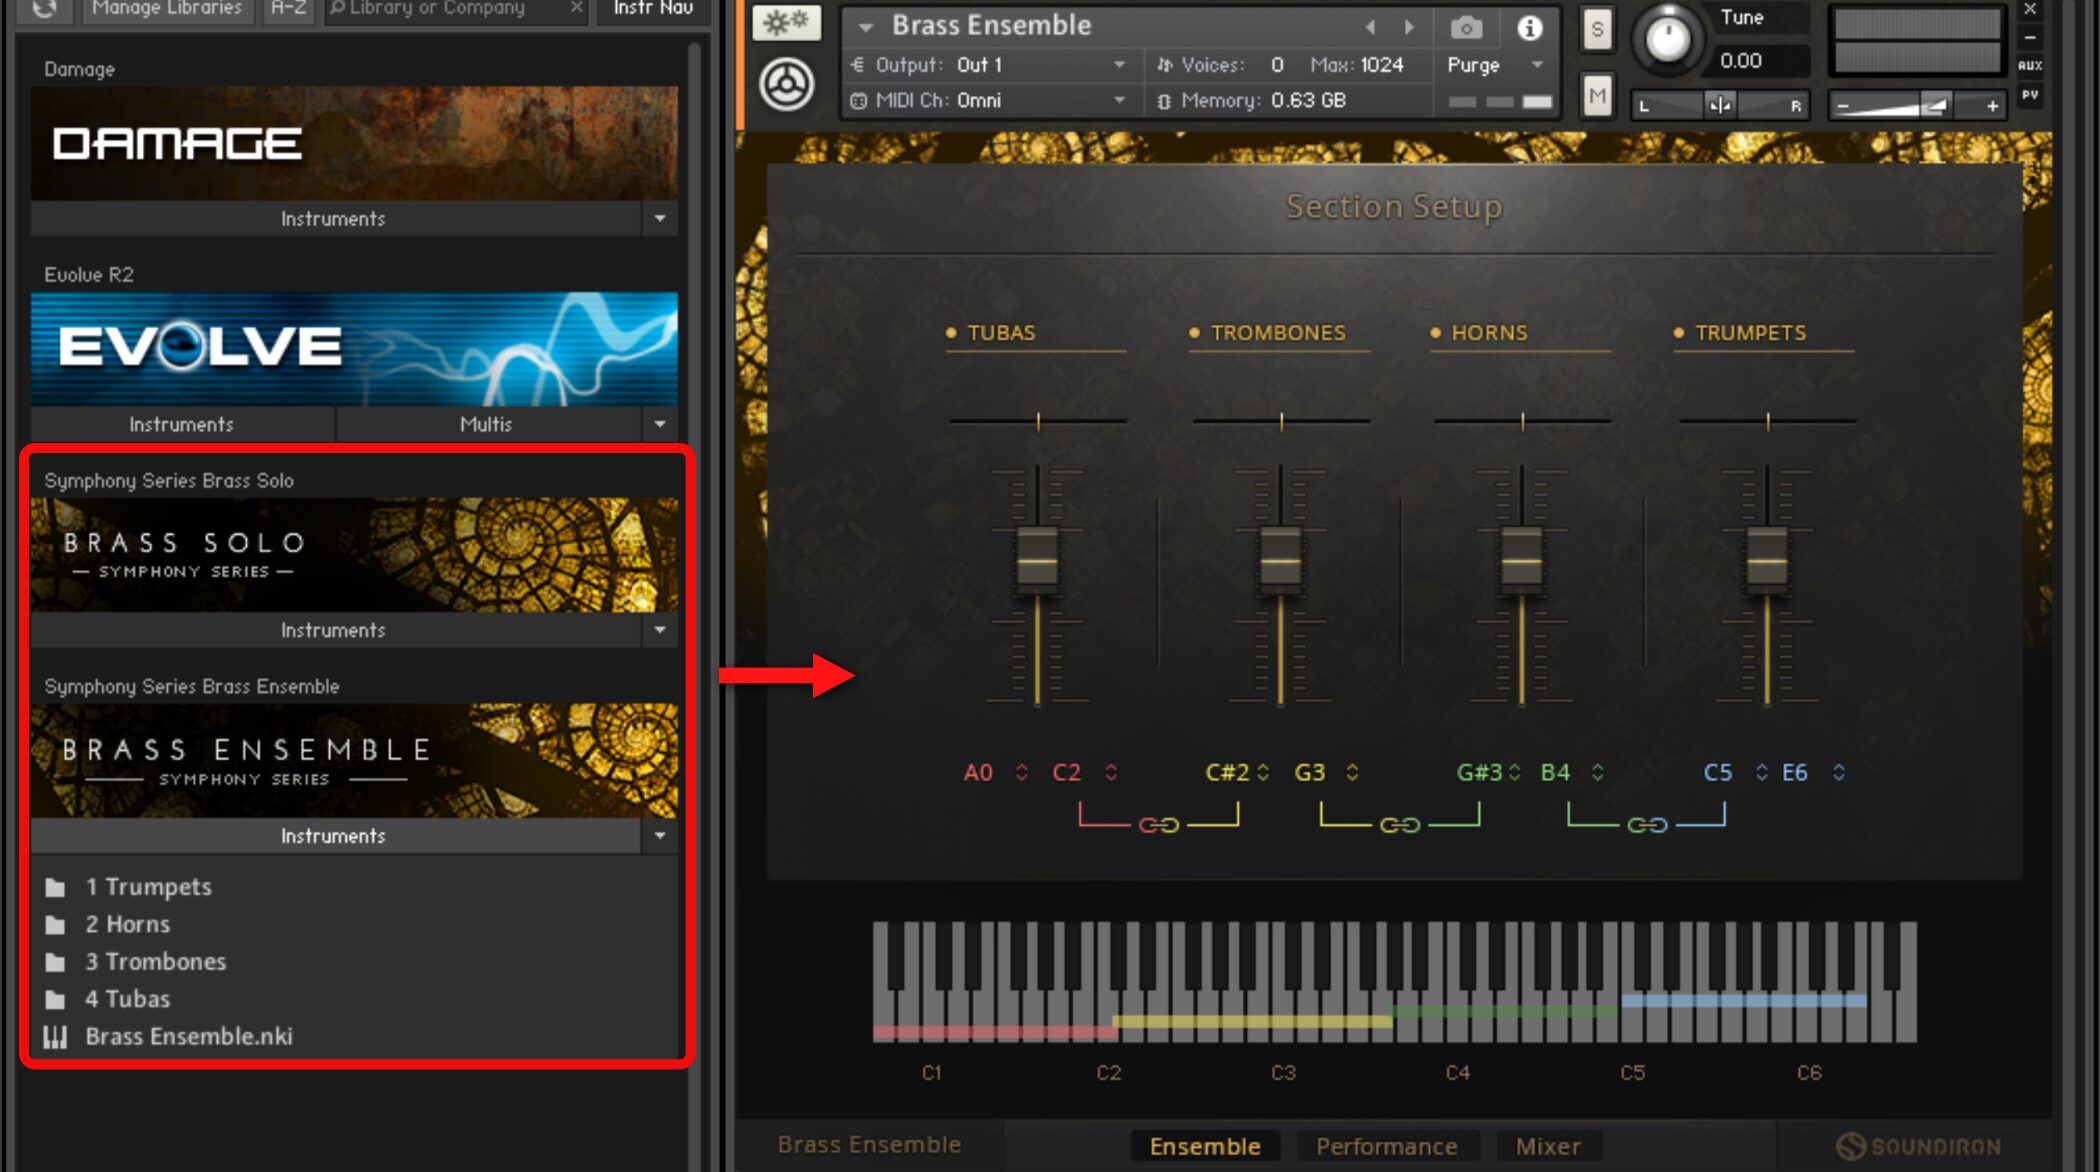Adjust the Trombones low note C#2 stepper
The height and width of the screenshot is (1172, 2100).
click(1264, 773)
